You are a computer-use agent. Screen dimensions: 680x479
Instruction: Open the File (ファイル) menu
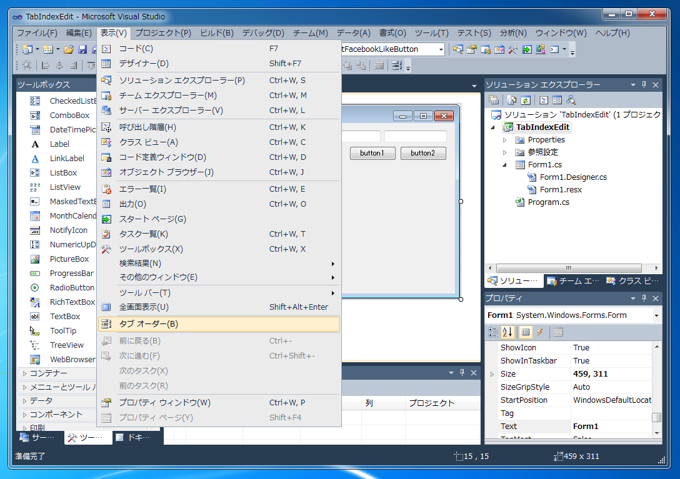tap(37, 33)
